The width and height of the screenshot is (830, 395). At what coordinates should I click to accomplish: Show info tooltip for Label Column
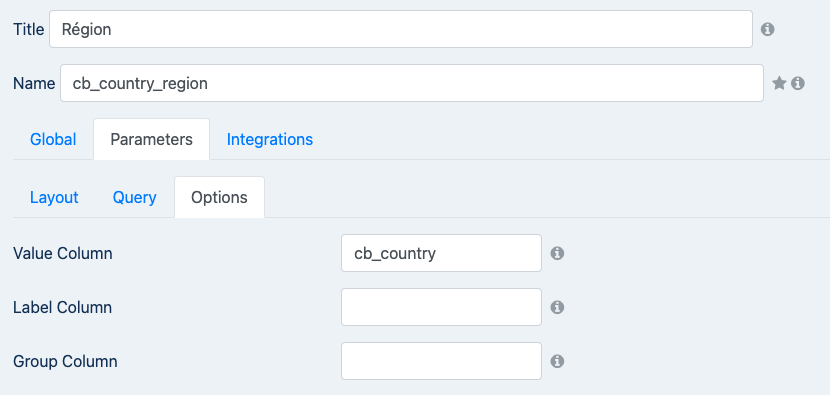pyautogui.click(x=557, y=307)
